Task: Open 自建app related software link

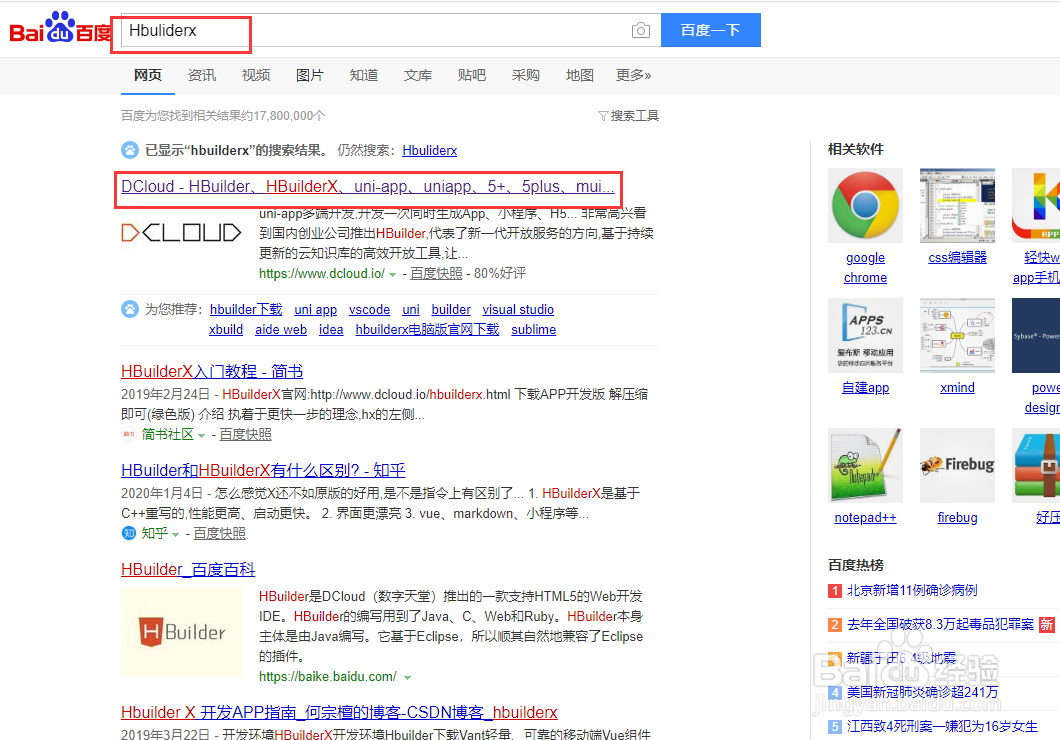Action: coord(865,388)
